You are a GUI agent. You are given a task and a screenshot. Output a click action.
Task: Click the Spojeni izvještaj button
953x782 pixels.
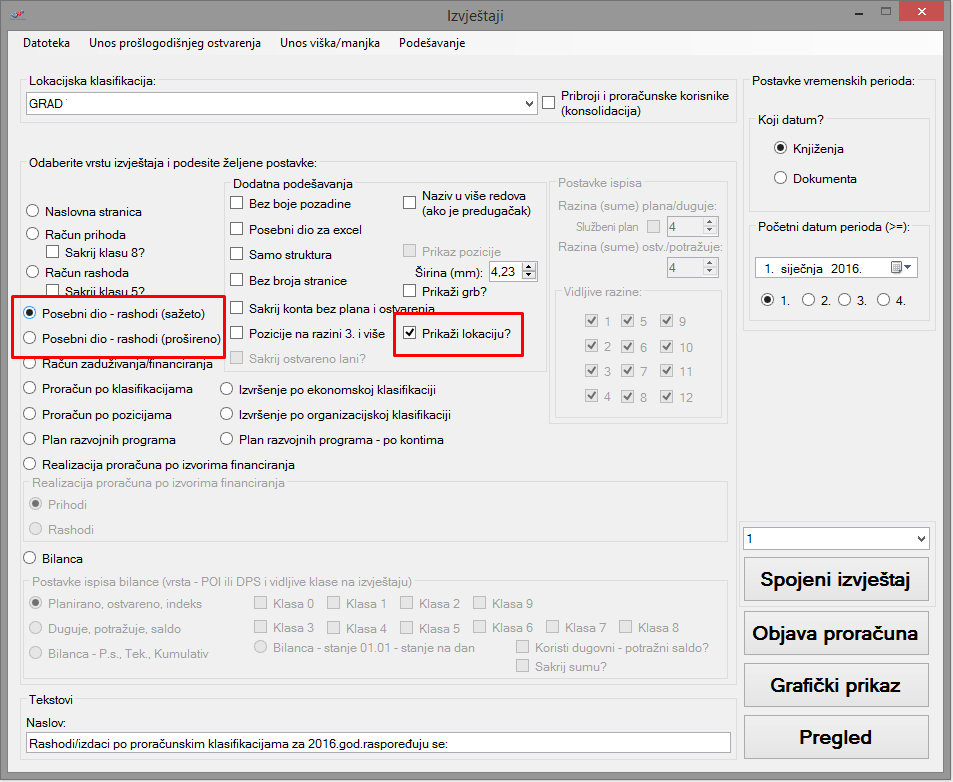coord(835,581)
